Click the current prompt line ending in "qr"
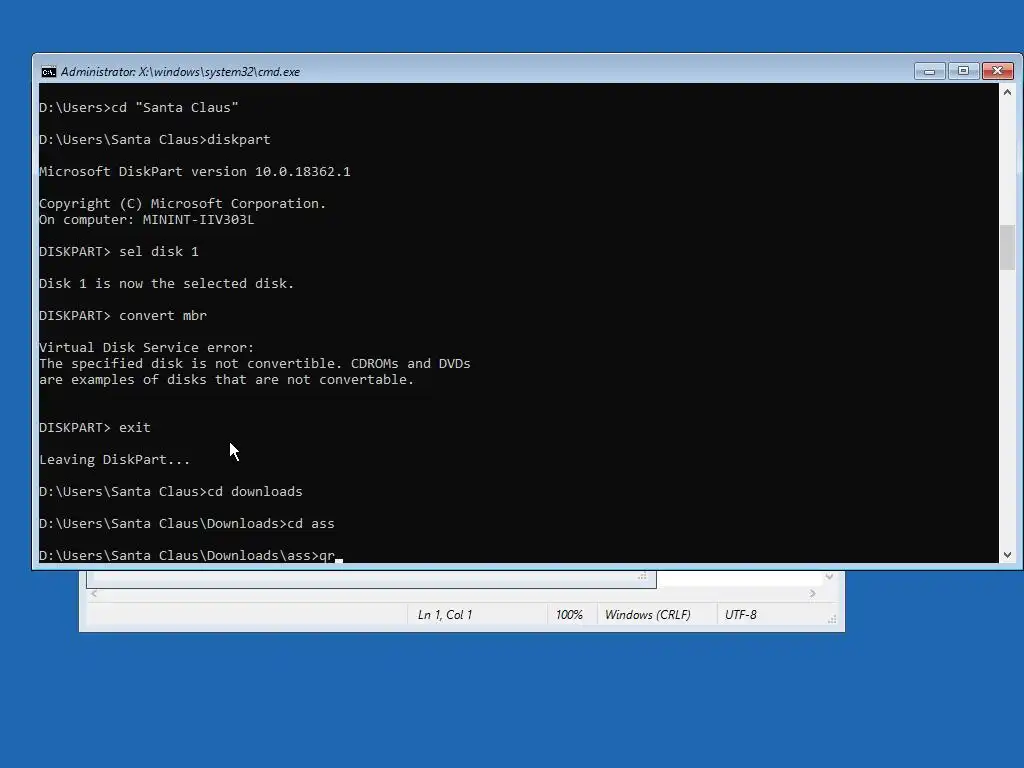Viewport: 1024px width, 768px height. coord(191,555)
